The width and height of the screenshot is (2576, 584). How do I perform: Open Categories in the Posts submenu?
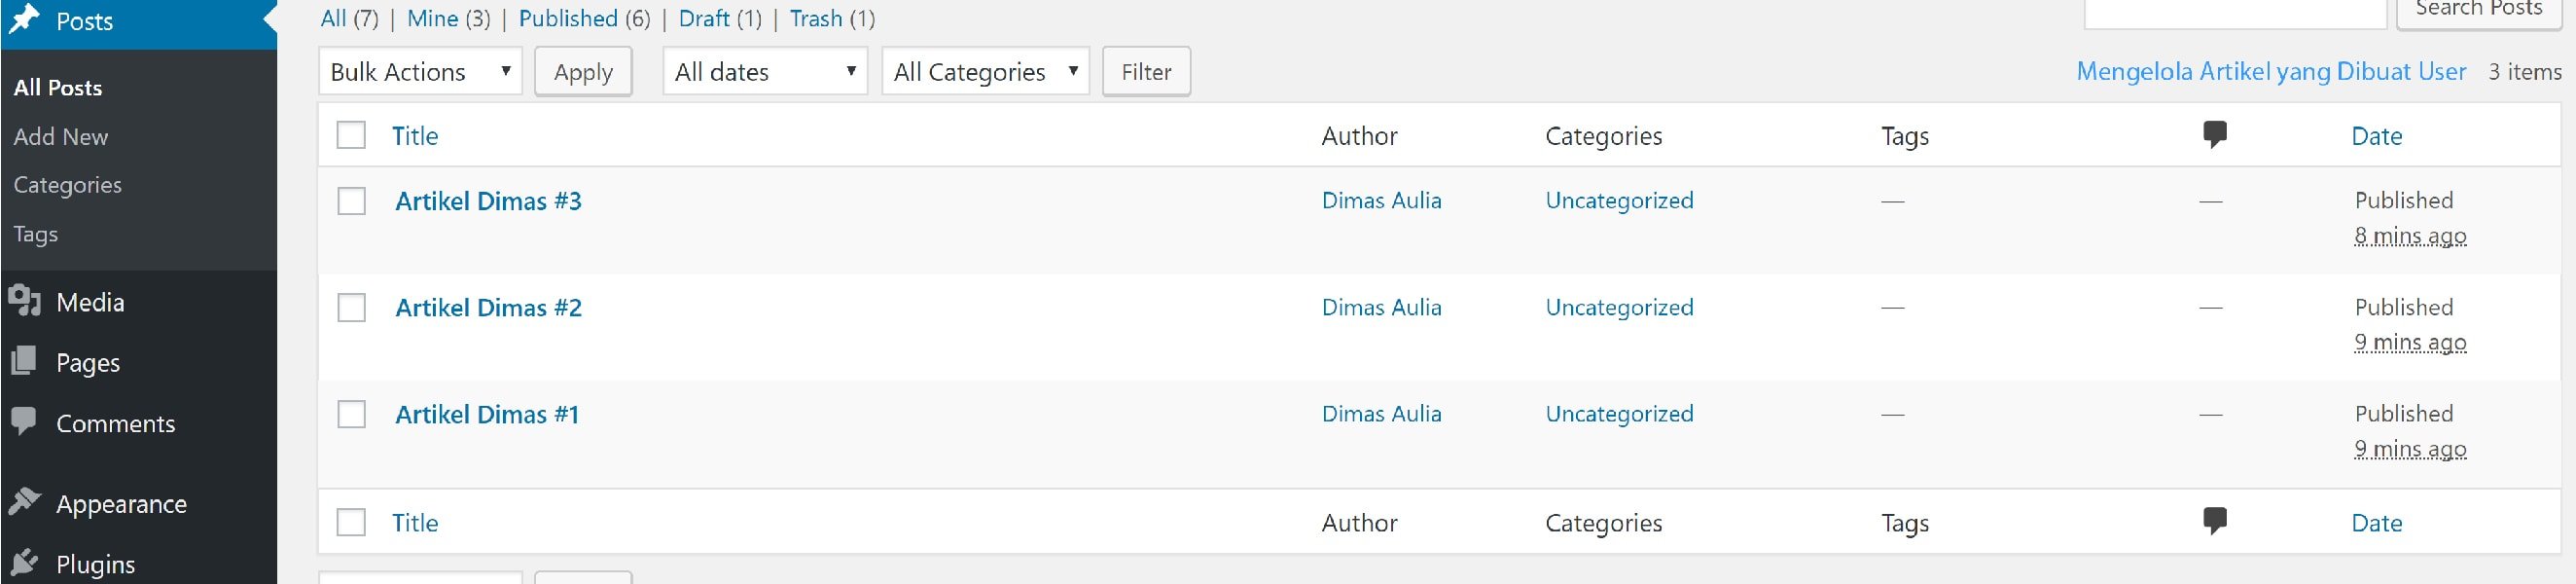[68, 185]
